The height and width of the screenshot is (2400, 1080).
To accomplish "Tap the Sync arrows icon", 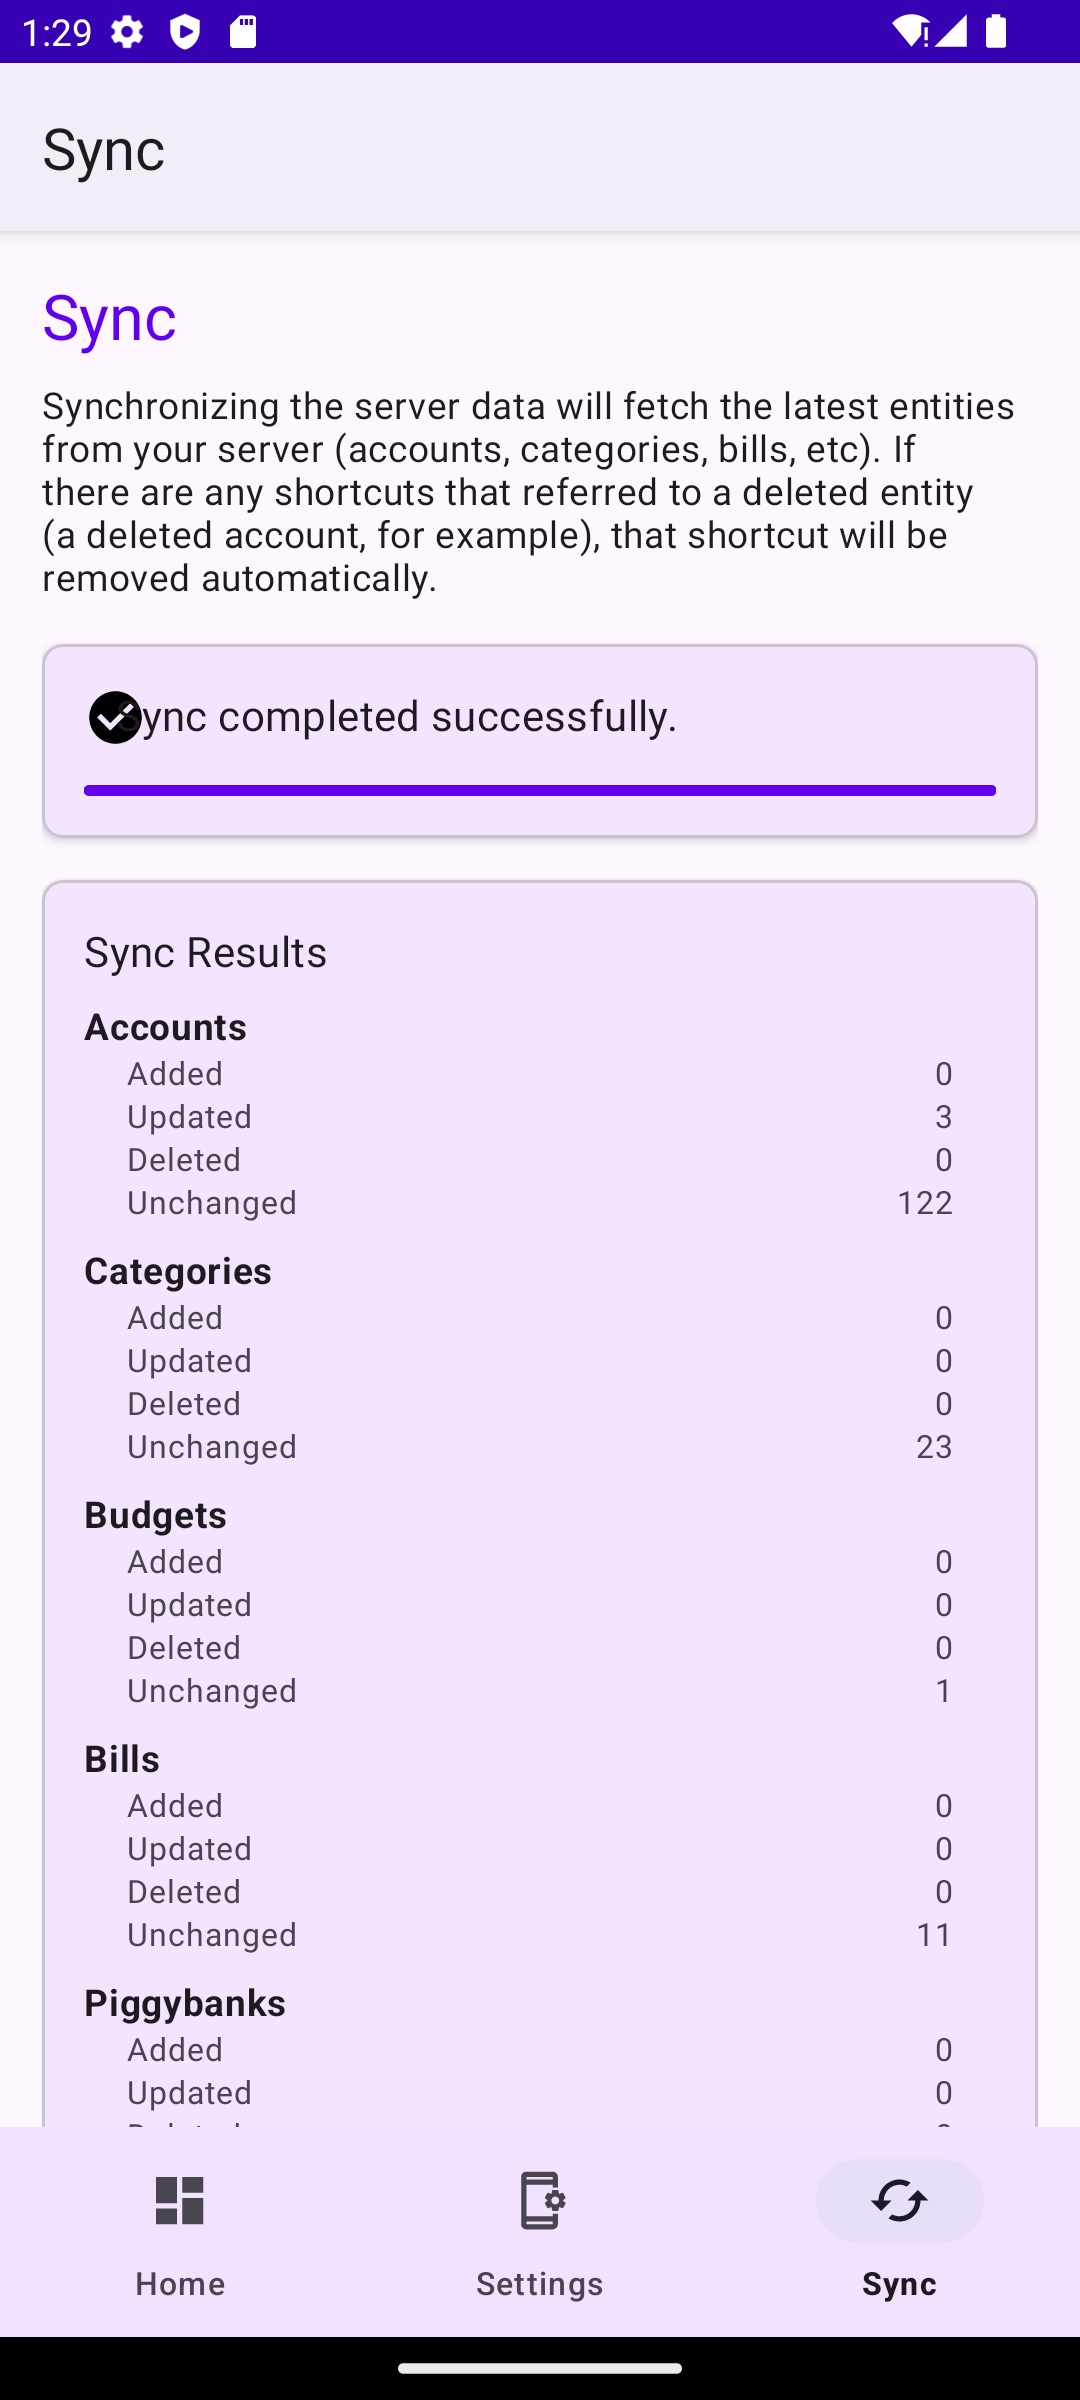I will tap(899, 2201).
